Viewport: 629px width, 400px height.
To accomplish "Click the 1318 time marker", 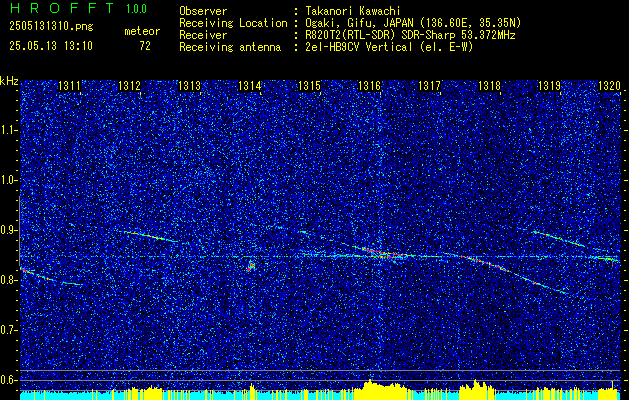I will (489, 85).
